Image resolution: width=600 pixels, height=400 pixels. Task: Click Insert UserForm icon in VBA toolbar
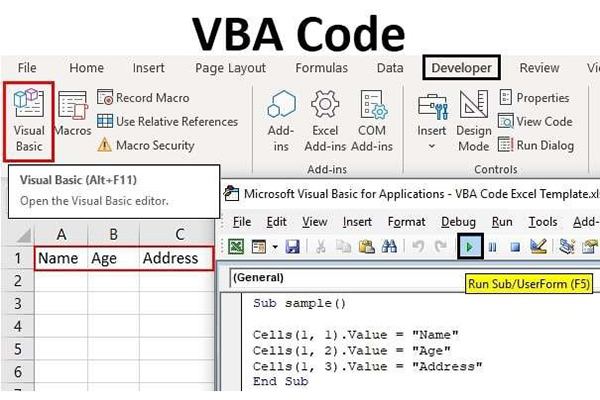259,247
